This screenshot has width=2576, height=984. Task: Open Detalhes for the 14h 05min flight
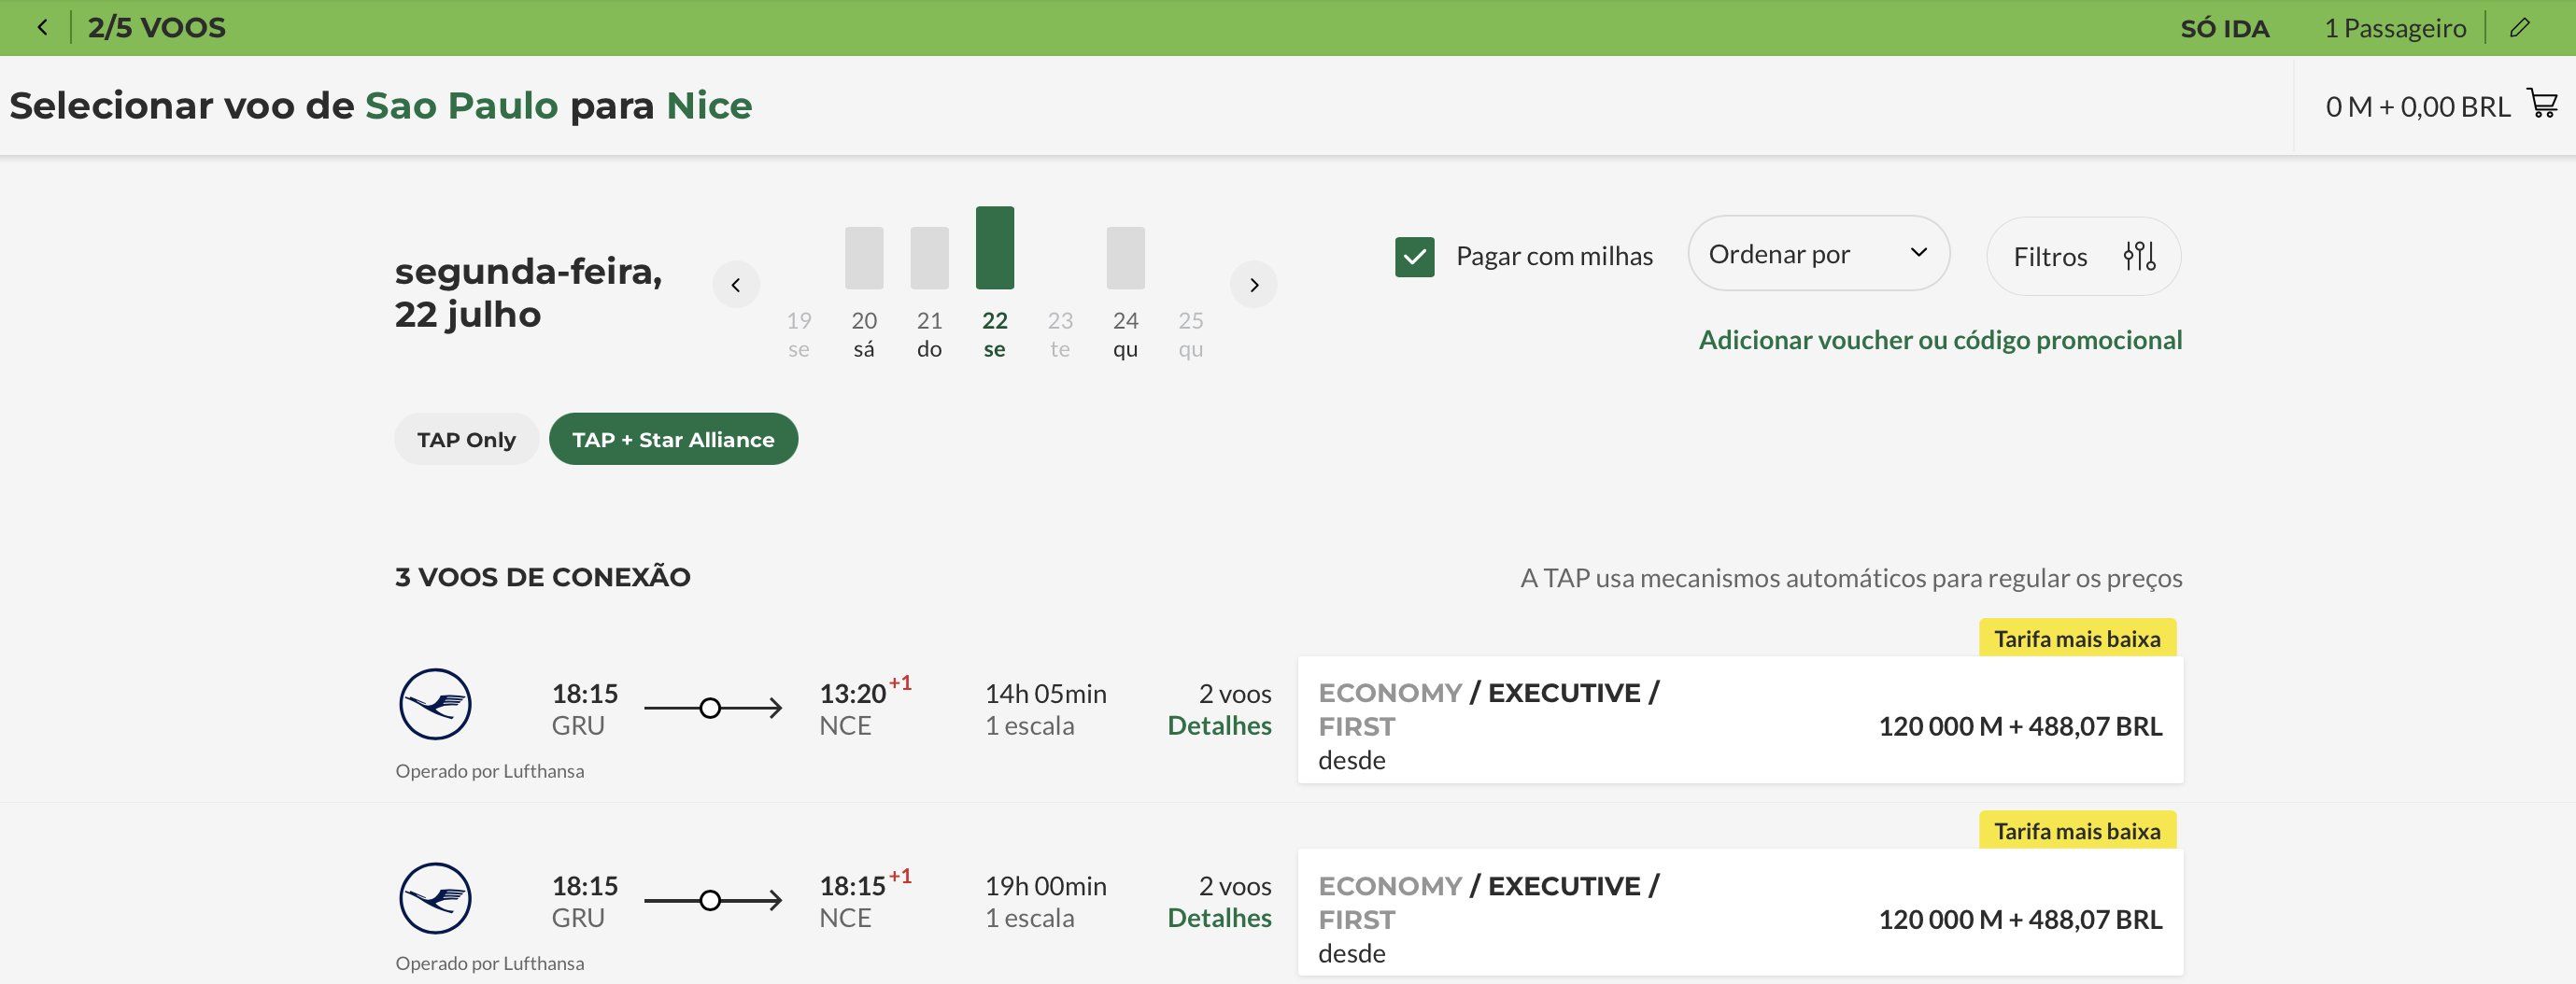click(x=1219, y=726)
